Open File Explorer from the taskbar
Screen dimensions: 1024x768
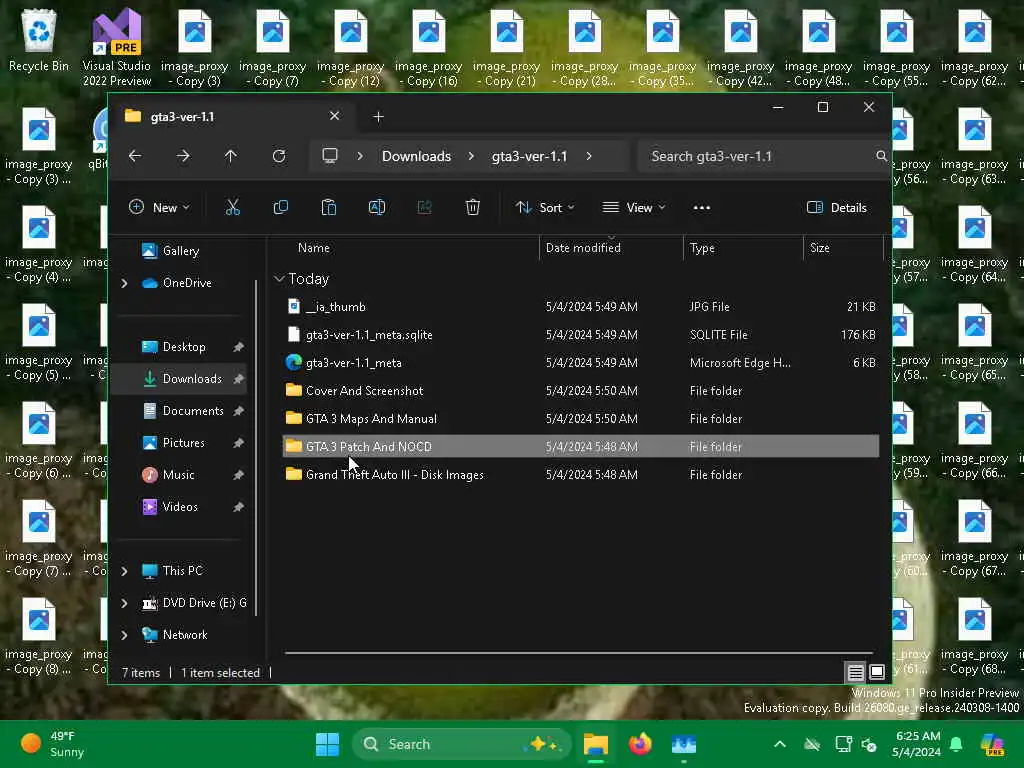tap(596, 744)
